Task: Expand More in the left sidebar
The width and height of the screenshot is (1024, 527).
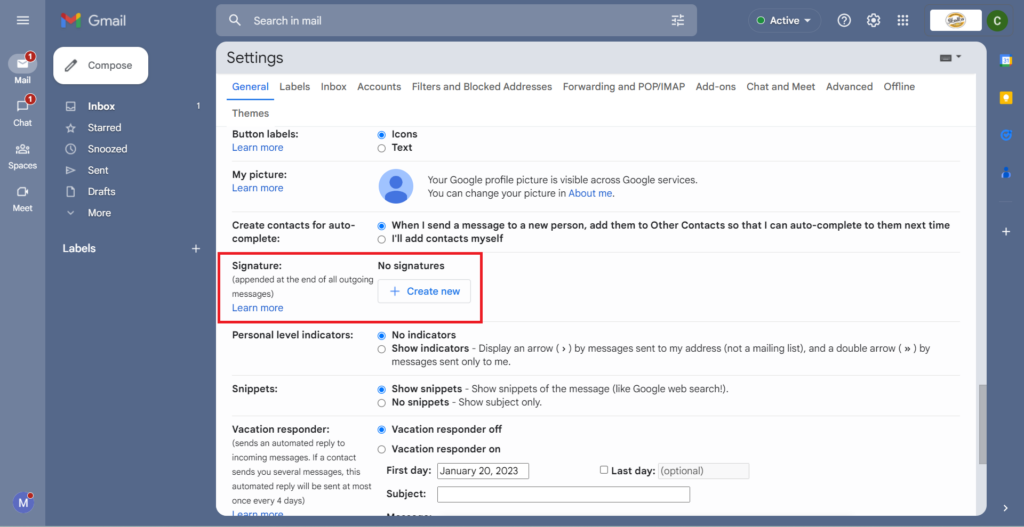Action: (x=99, y=213)
